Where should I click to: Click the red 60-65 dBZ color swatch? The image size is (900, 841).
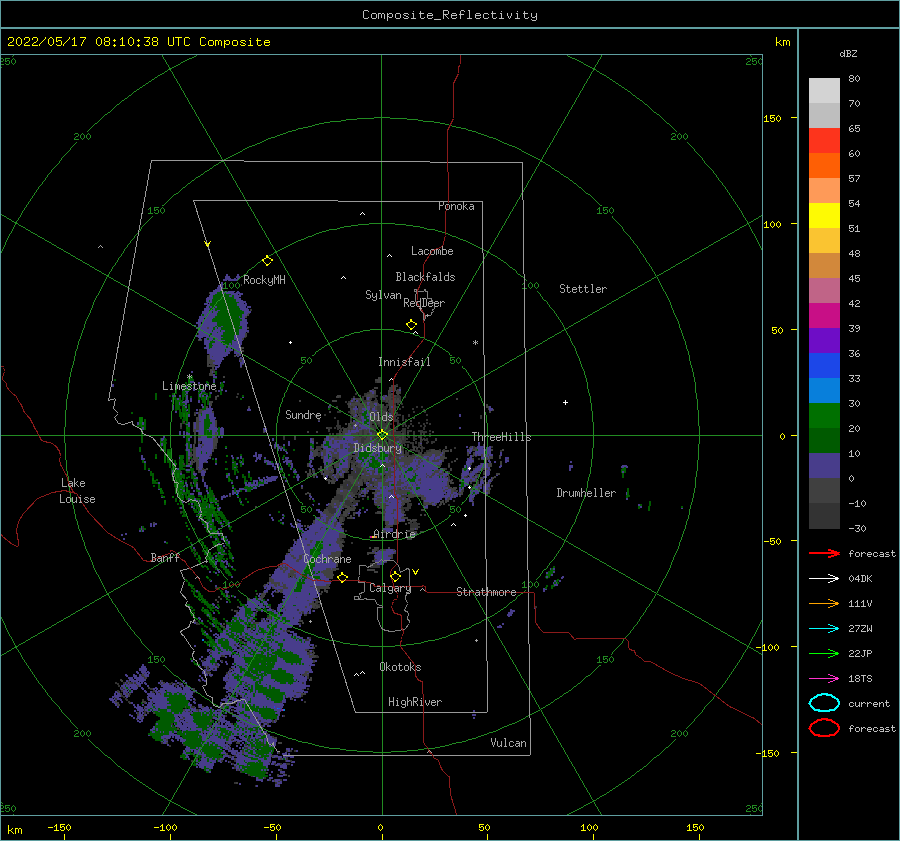pos(824,141)
